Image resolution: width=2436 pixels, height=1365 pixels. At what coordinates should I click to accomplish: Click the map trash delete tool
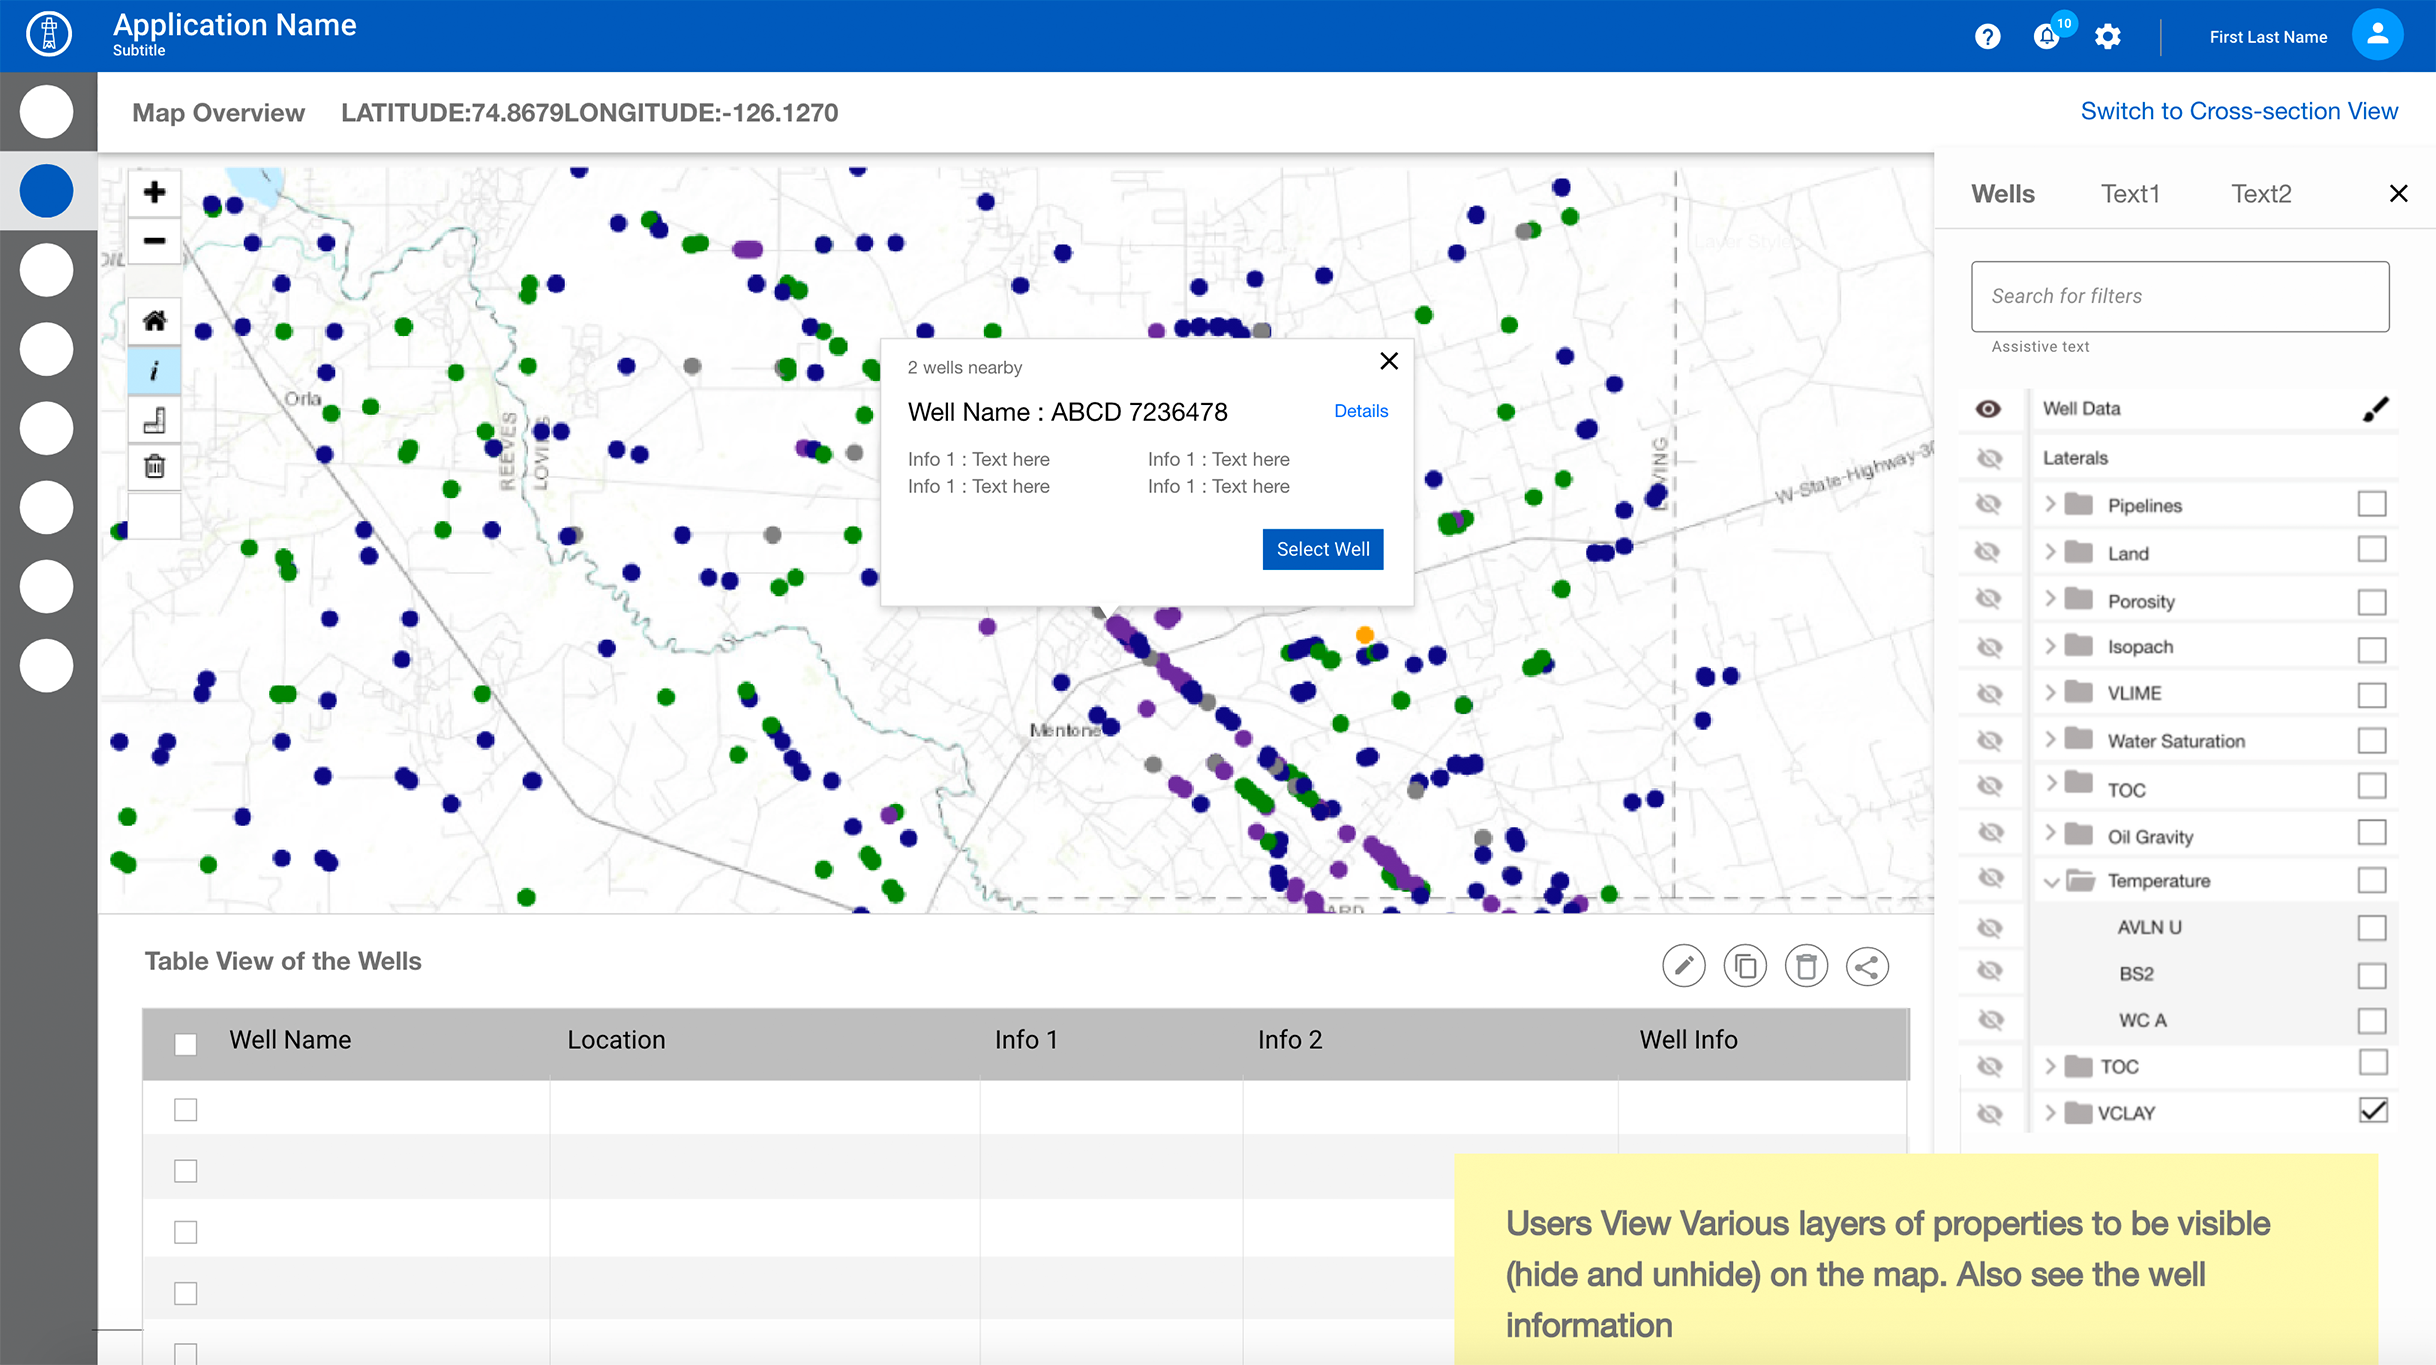(154, 466)
